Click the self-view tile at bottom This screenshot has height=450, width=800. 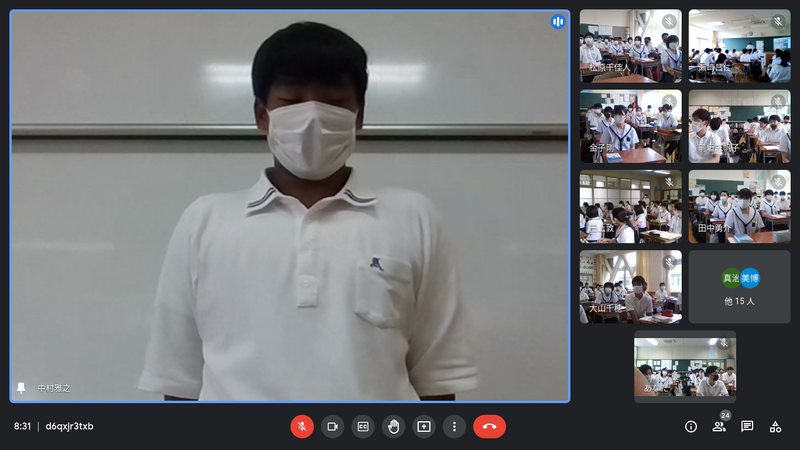click(x=685, y=367)
